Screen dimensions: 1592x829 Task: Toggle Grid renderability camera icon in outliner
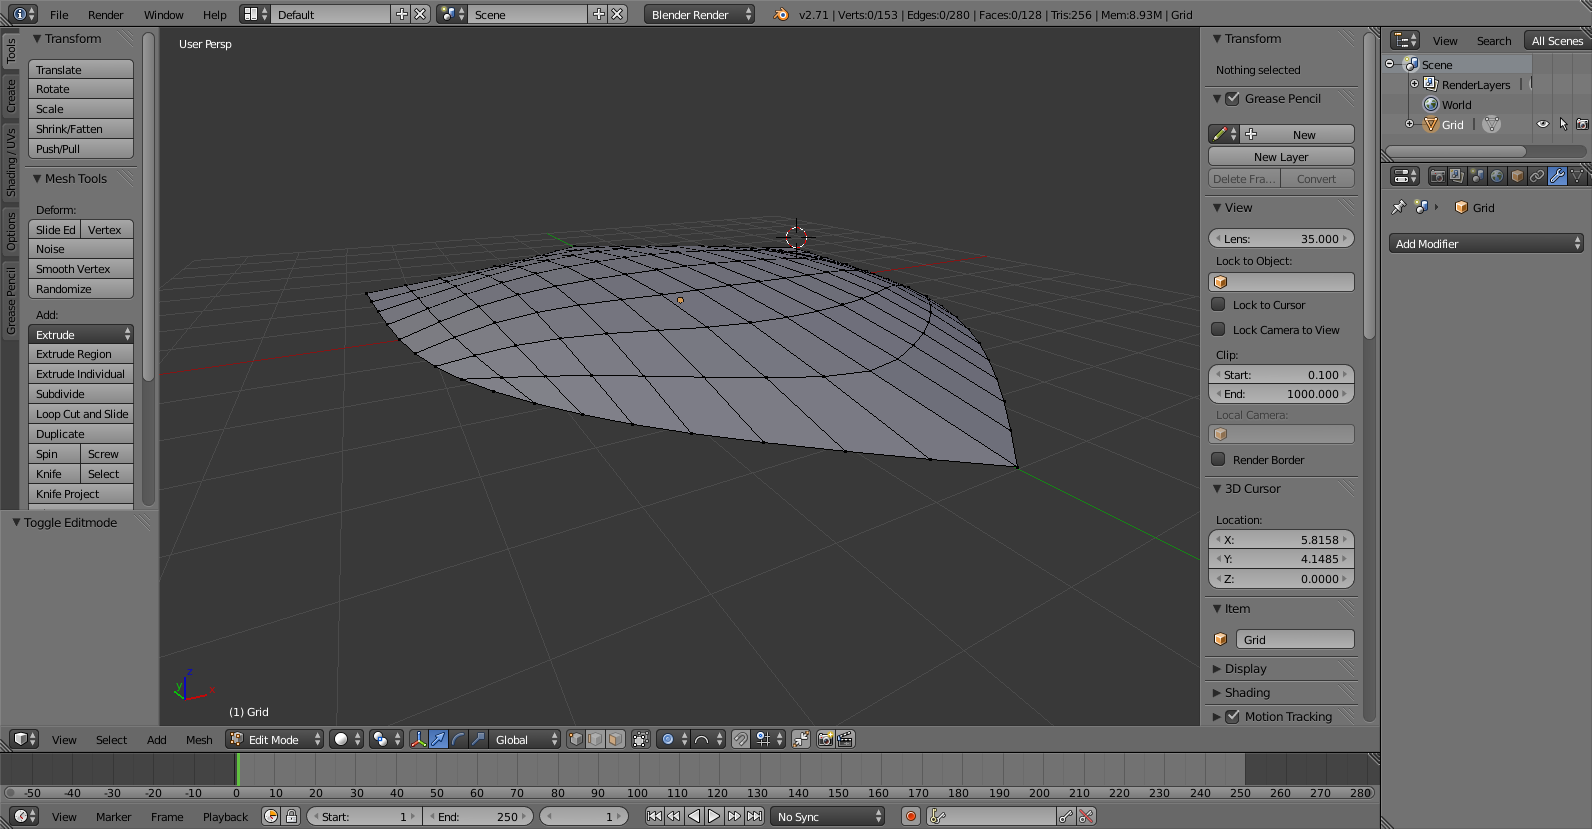point(1582,124)
